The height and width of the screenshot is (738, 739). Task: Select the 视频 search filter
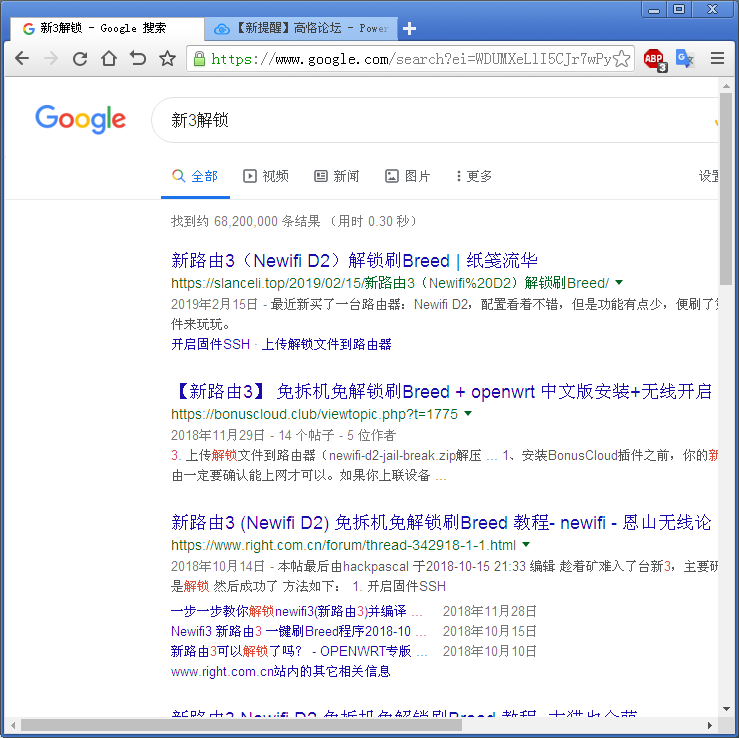tap(266, 176)
